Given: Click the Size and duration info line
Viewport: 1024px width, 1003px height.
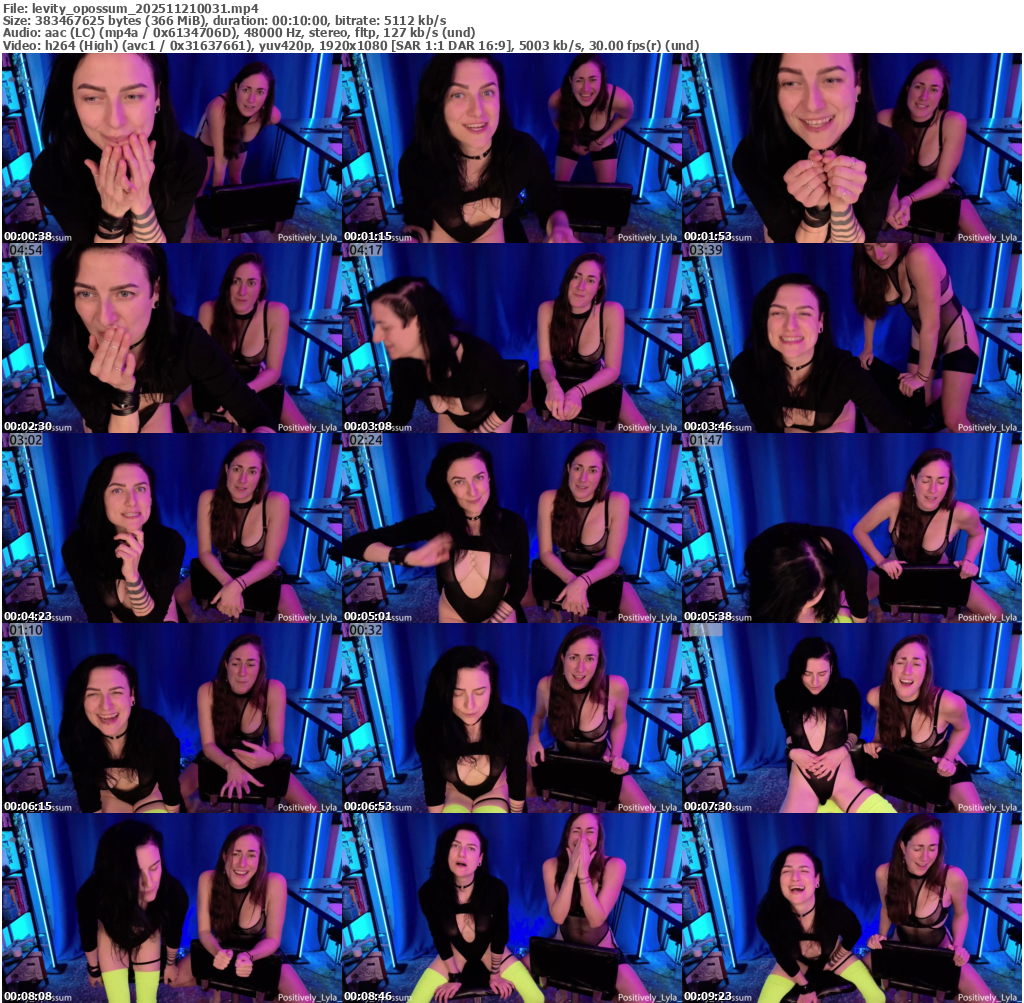Looking at the screenshot, I should pyautogui.click(x=225, y=20).
